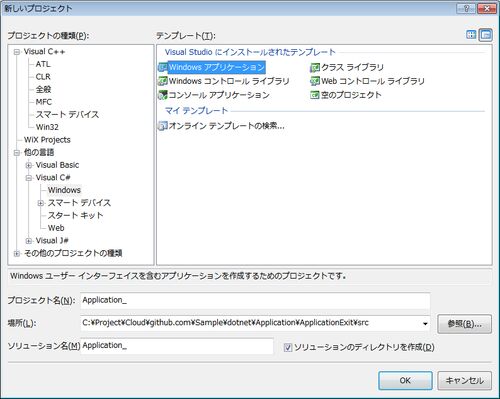Viewport: 500px width, 399px height.
Task: Select the コンソール アプリケーション template icon
Action: [x=162, y=95]
